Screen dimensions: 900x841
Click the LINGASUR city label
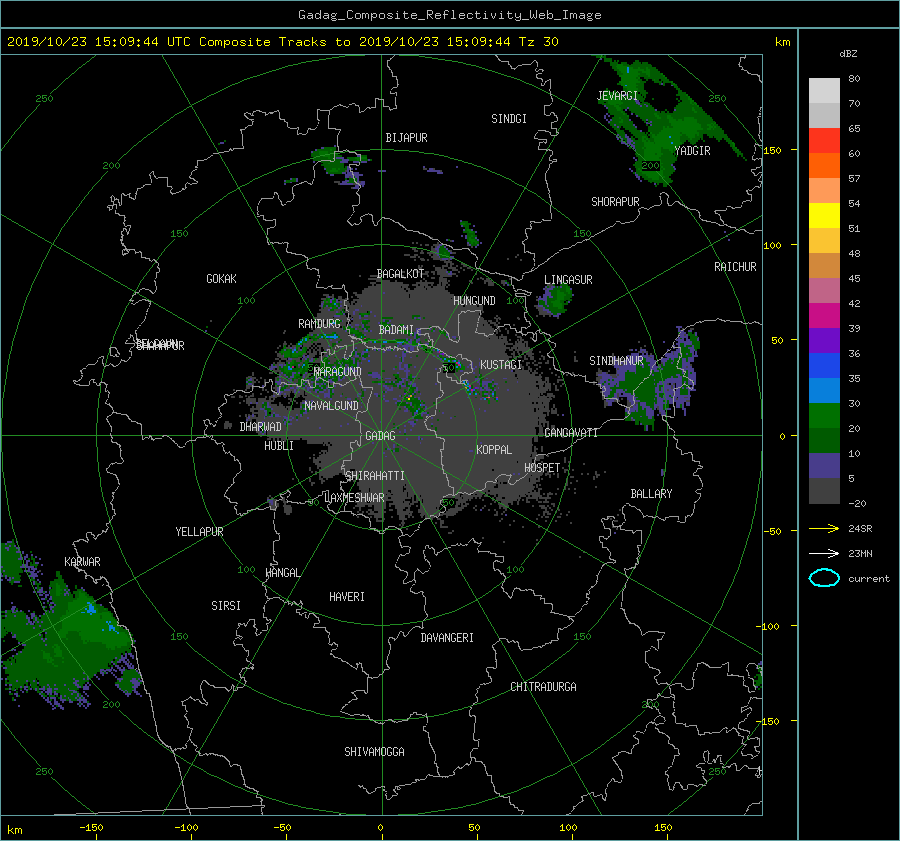pos(568,280)
